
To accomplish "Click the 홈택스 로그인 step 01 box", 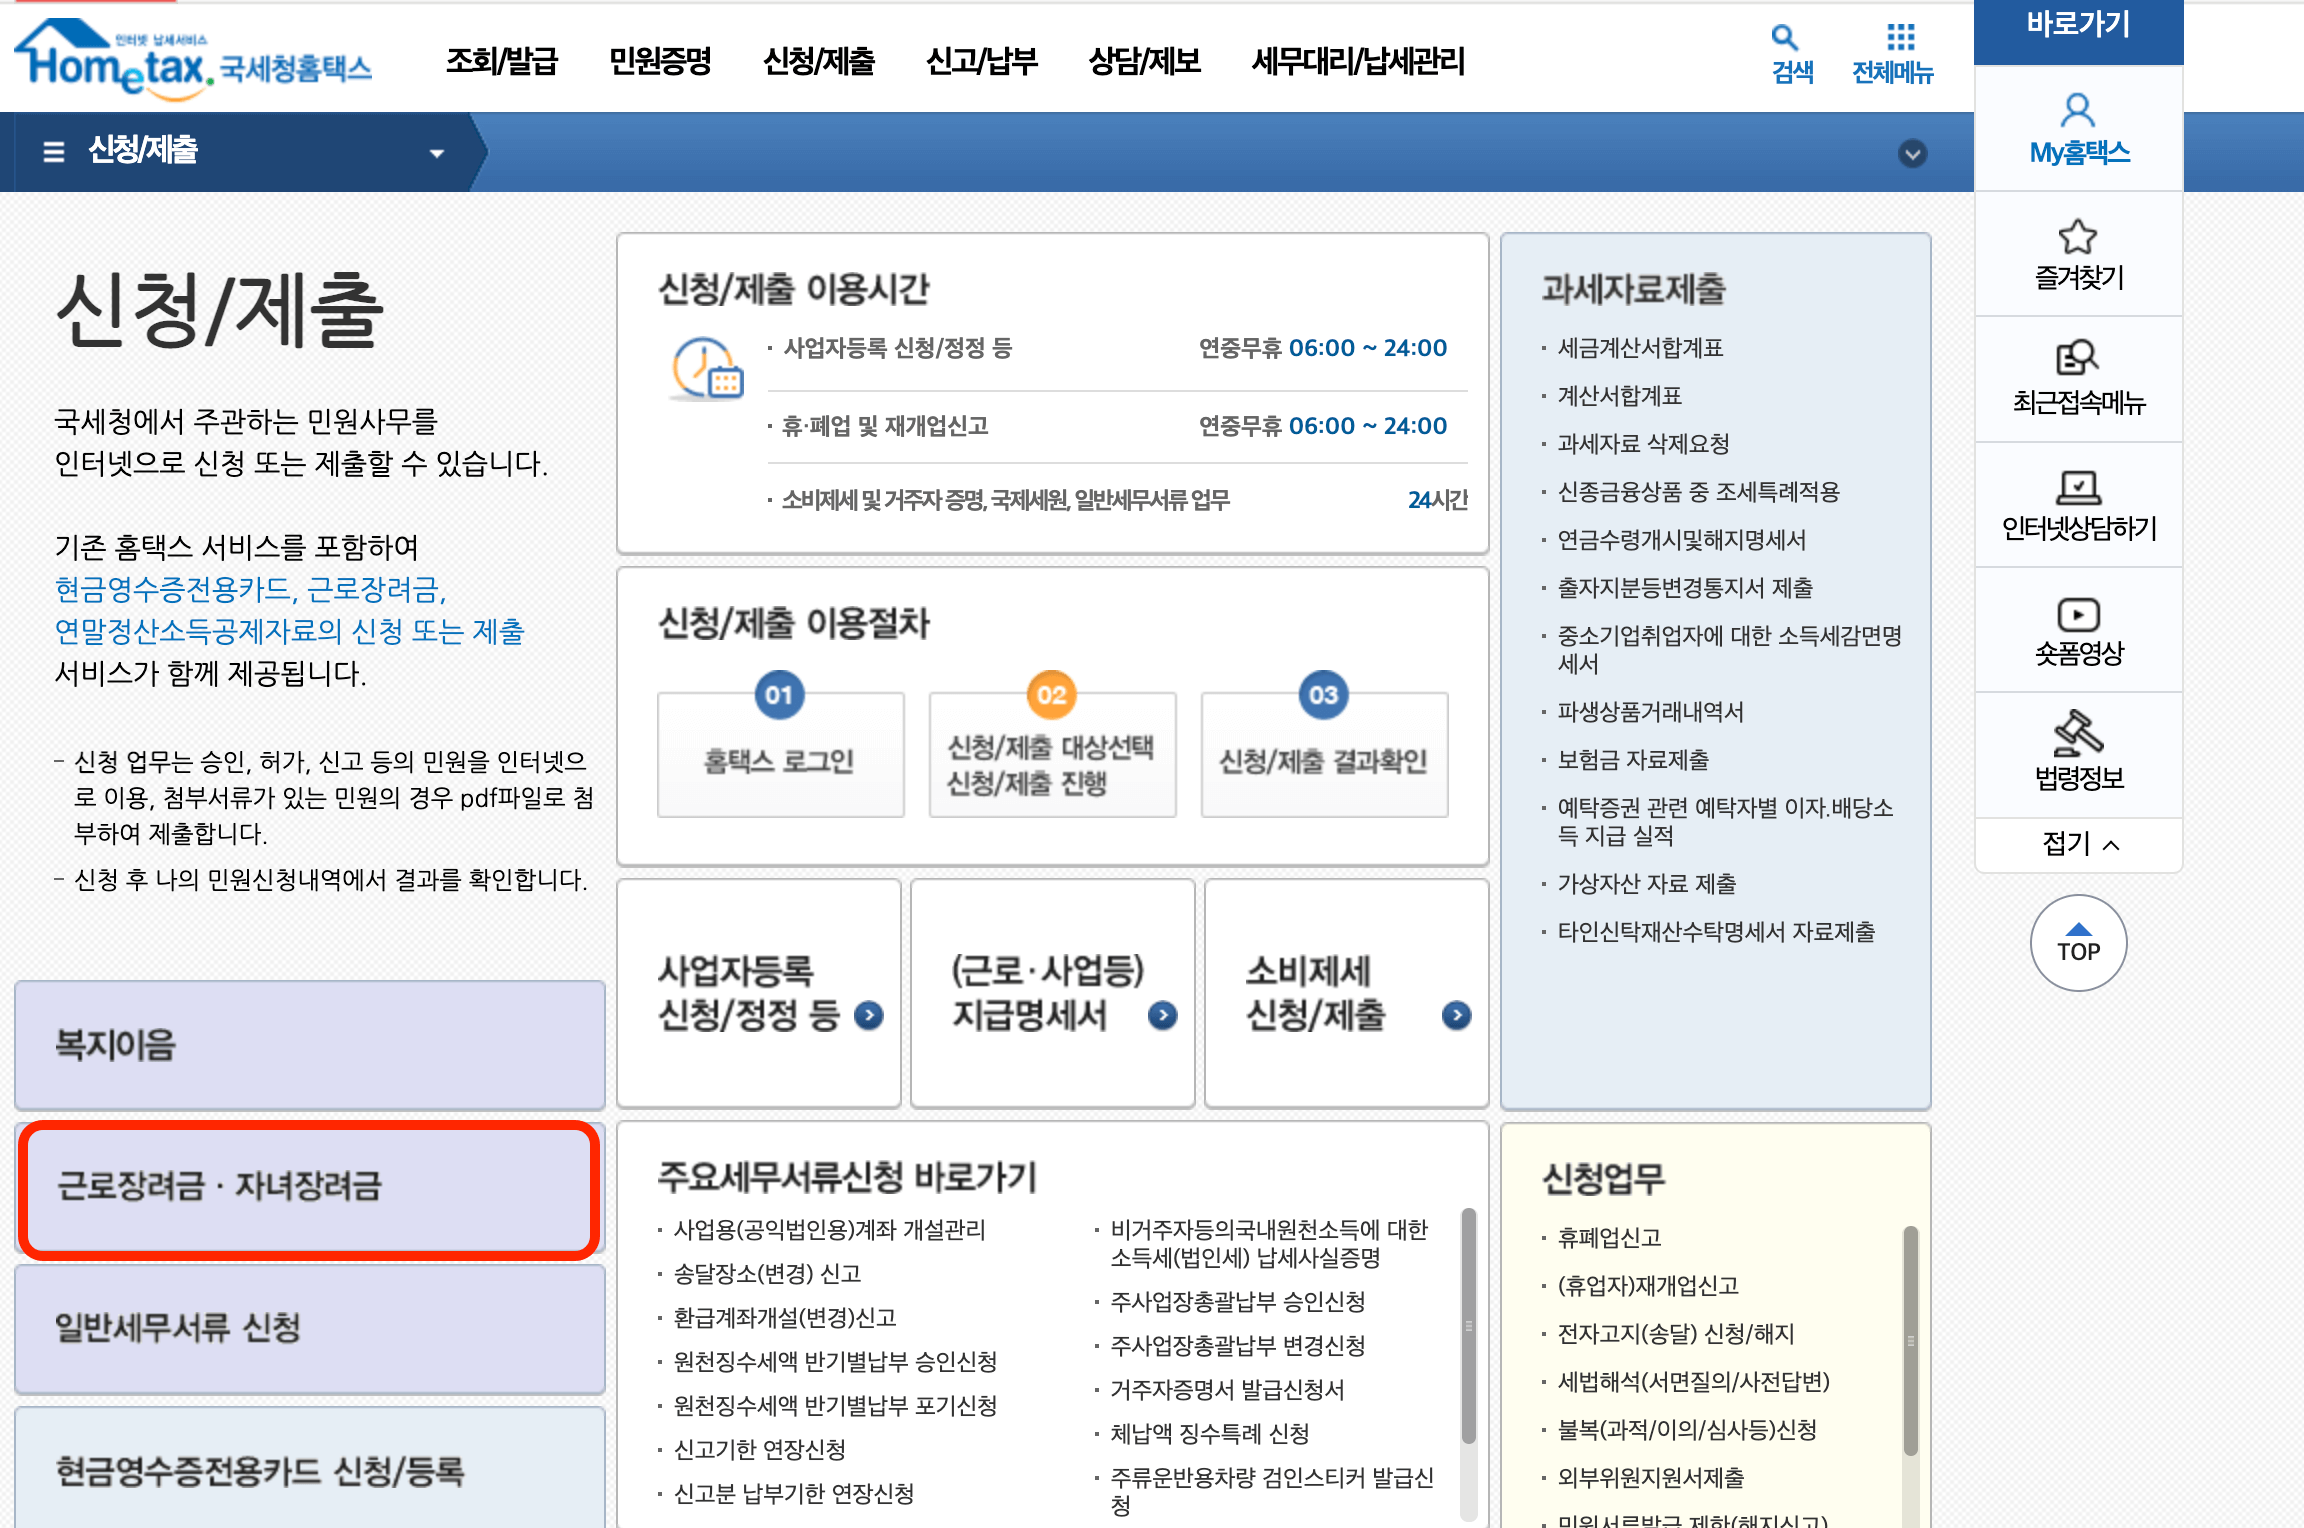I will tap(780, 755).
